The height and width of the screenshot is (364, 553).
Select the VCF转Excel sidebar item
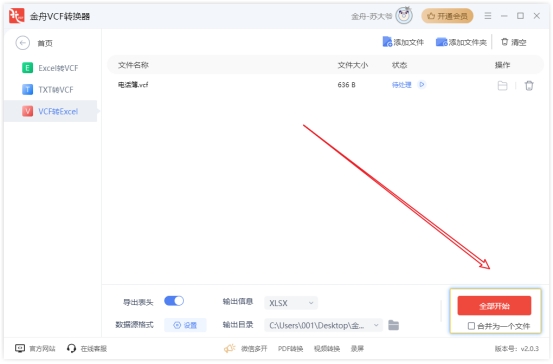coord(50,111)
